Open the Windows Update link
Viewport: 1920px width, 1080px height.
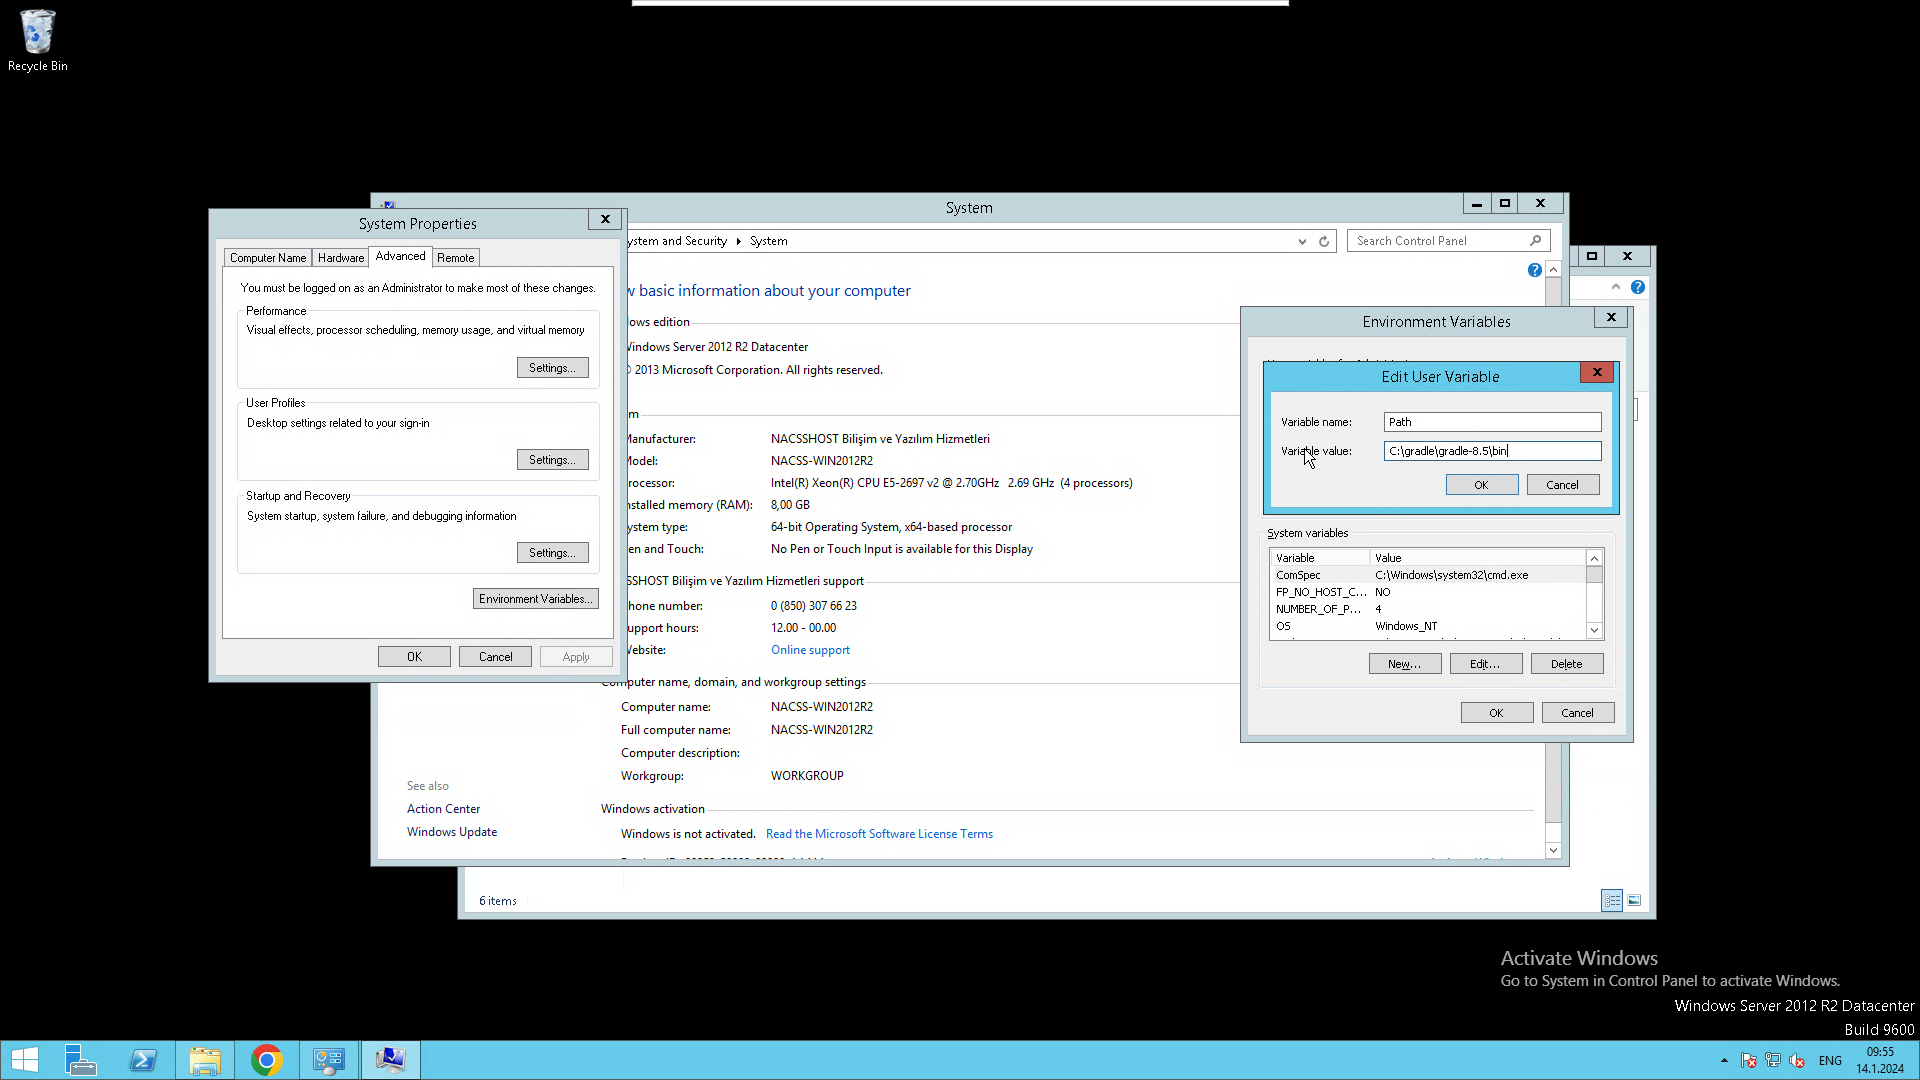coord(452,832)
